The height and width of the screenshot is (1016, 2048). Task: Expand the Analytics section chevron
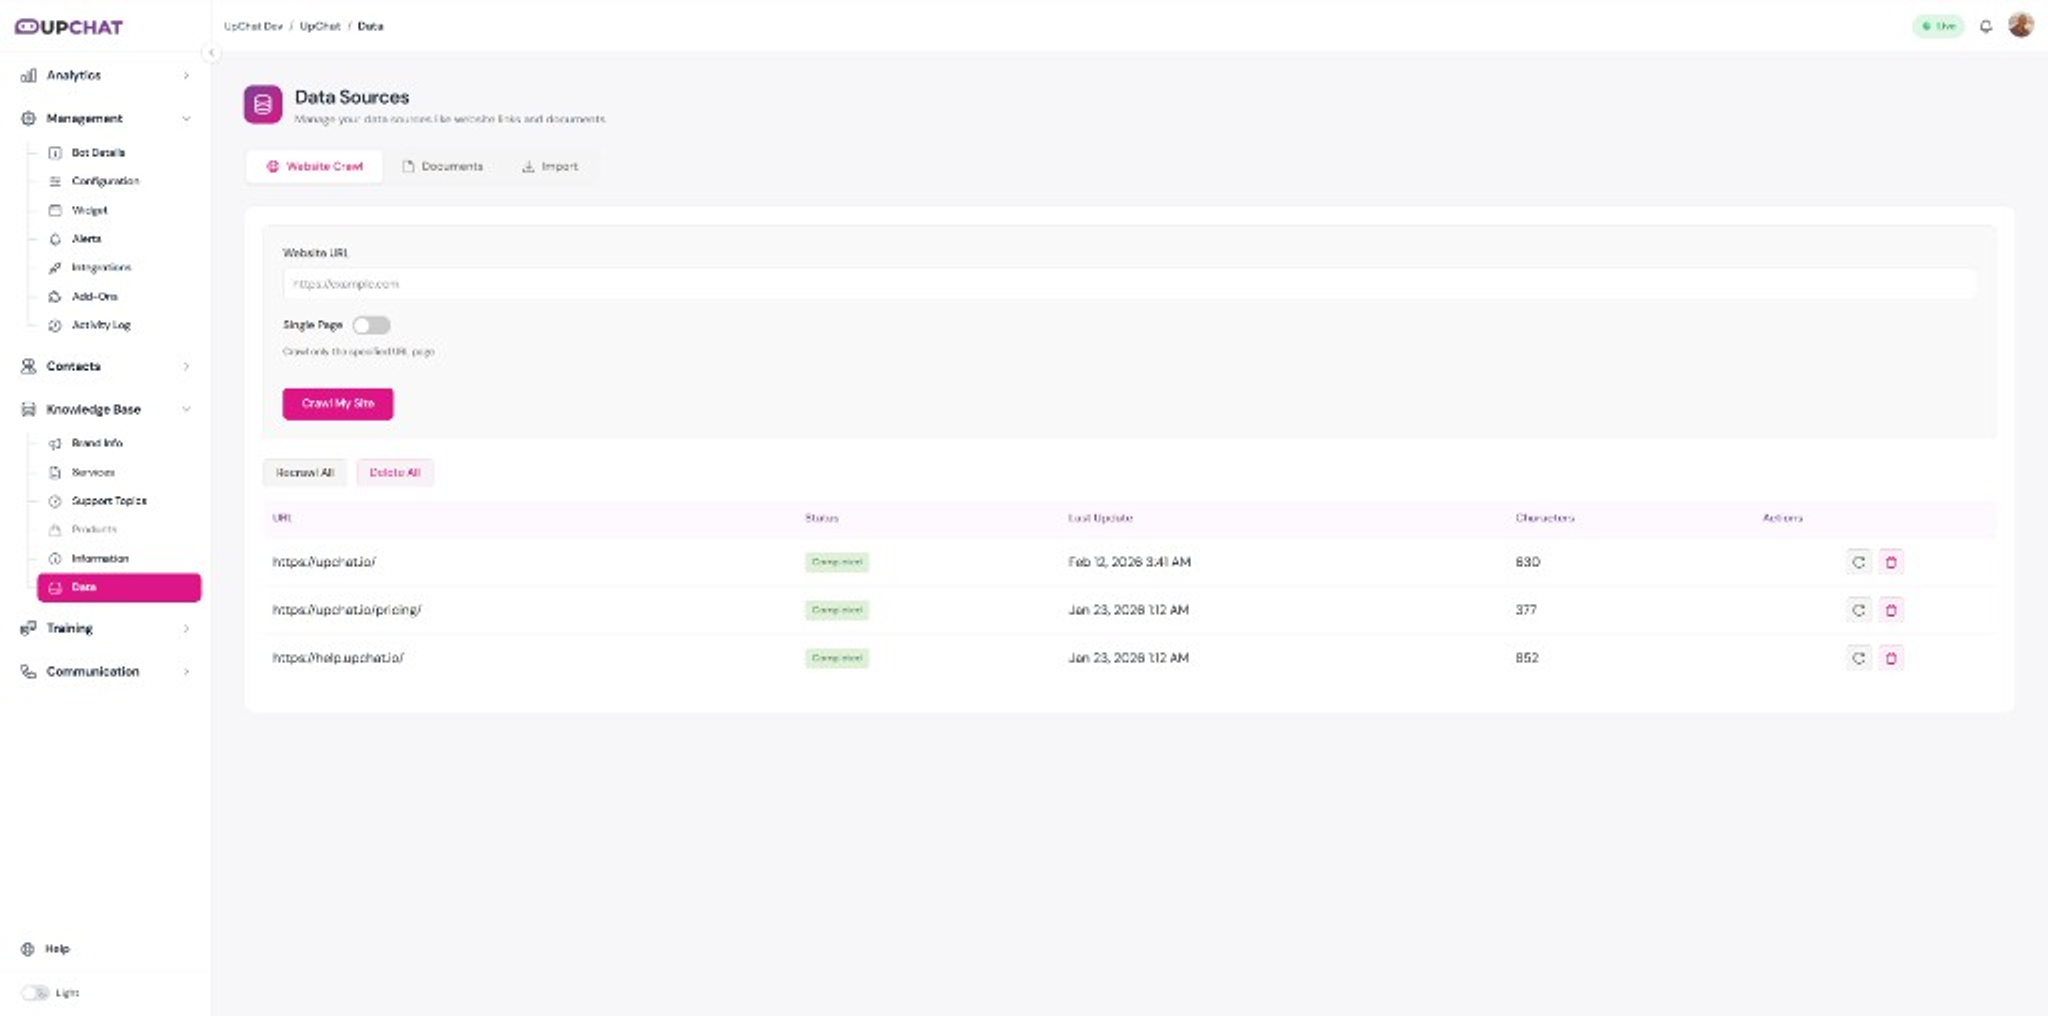pyautogui.click(x=186, y=75)
